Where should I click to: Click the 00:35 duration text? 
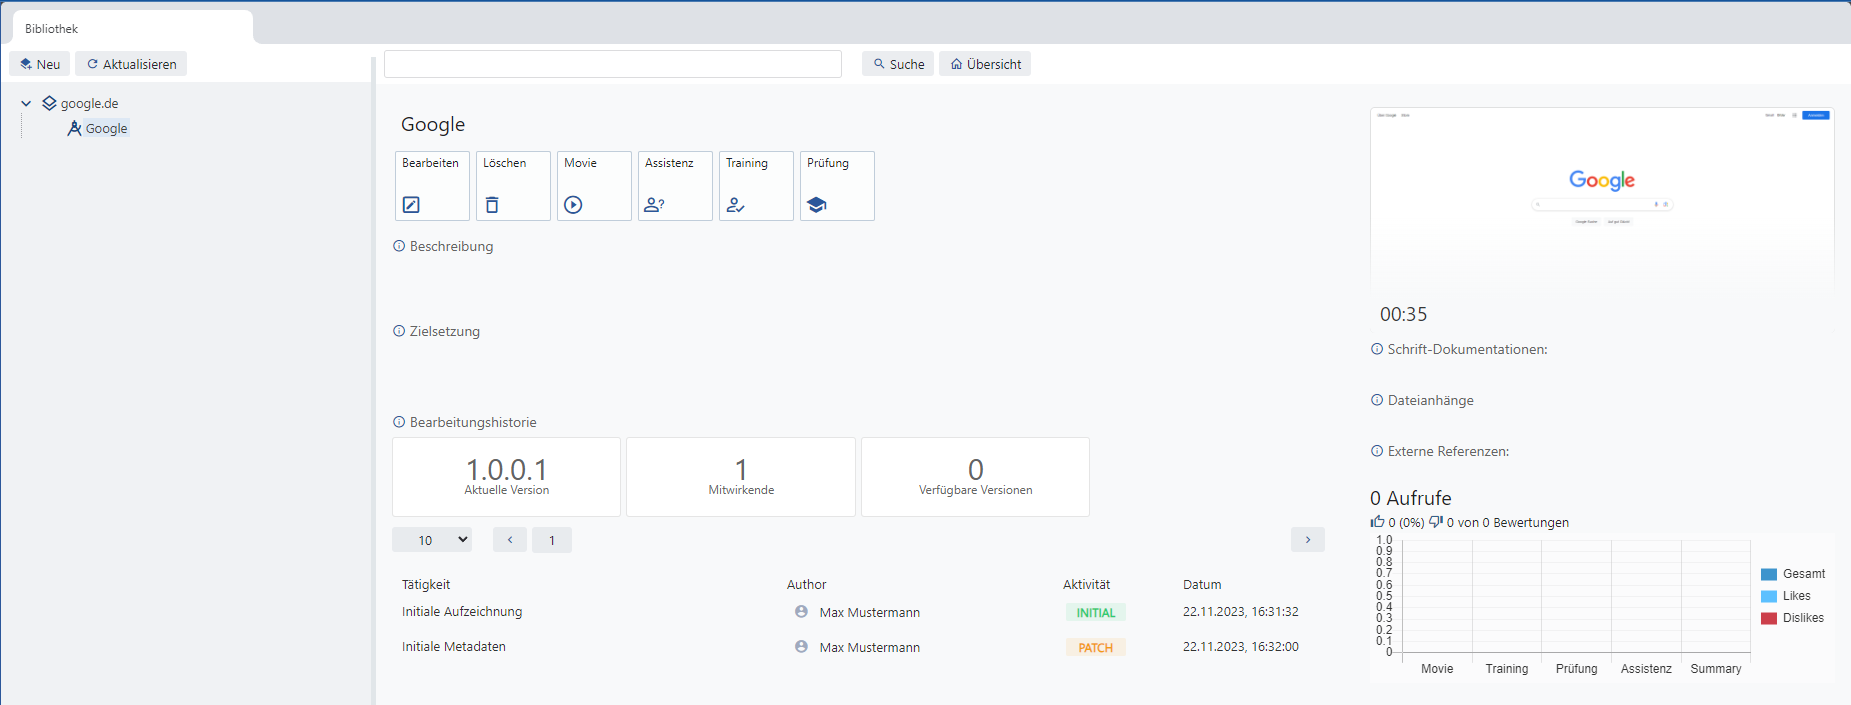tap(1404, 314)
